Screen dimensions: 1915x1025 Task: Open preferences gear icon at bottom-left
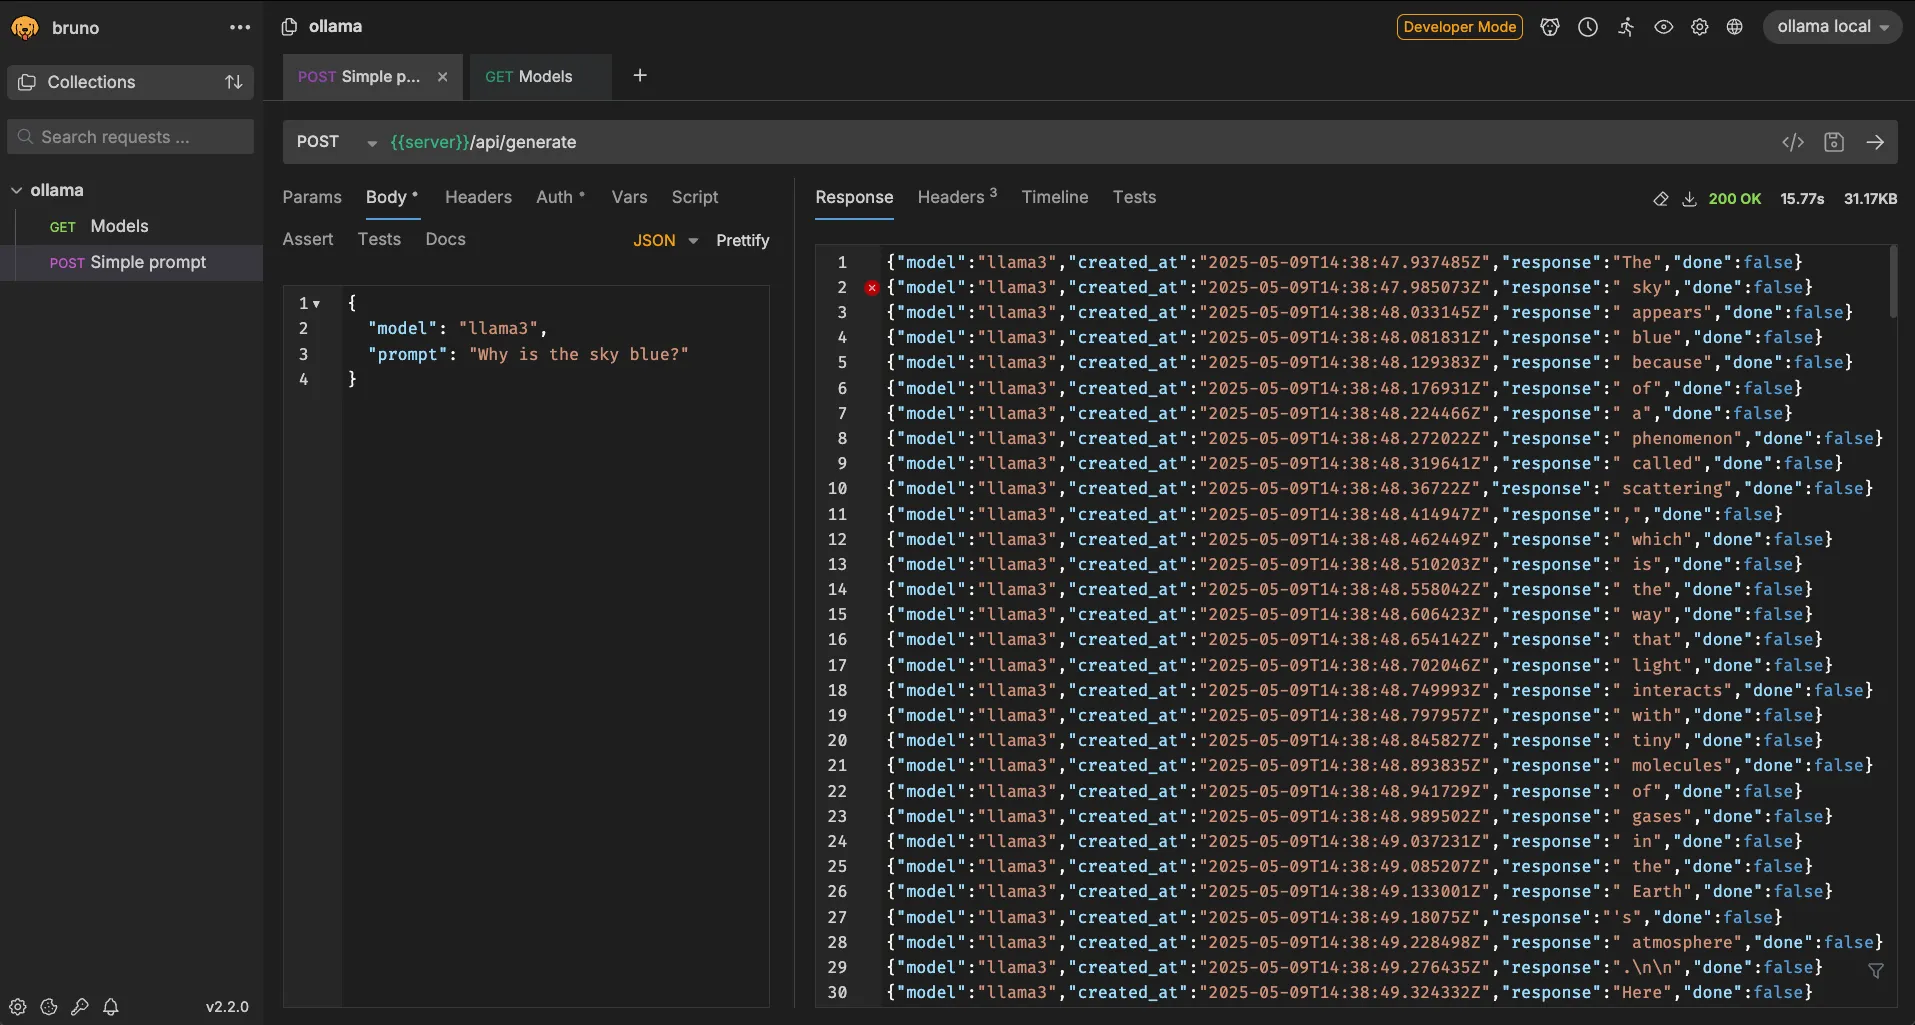pyautogui.click(x=18, y=1007)
